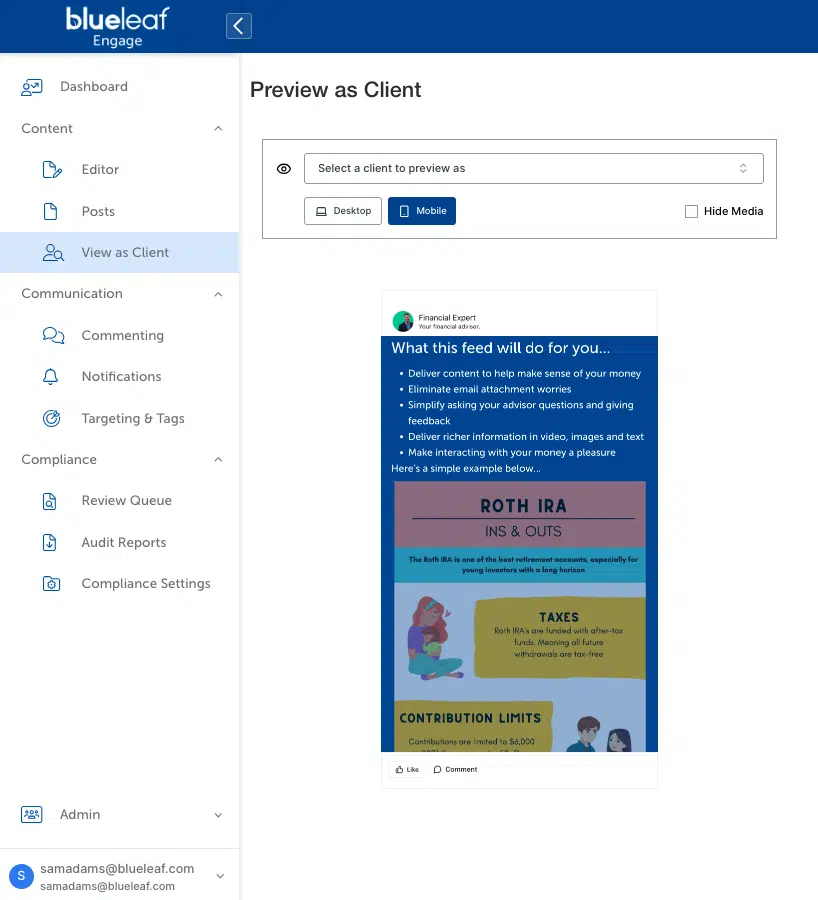This screenshot has height=900, width=818.
Task: Click the Review Queue document icon
Action: pyautogui.click(x=51, y=501)
